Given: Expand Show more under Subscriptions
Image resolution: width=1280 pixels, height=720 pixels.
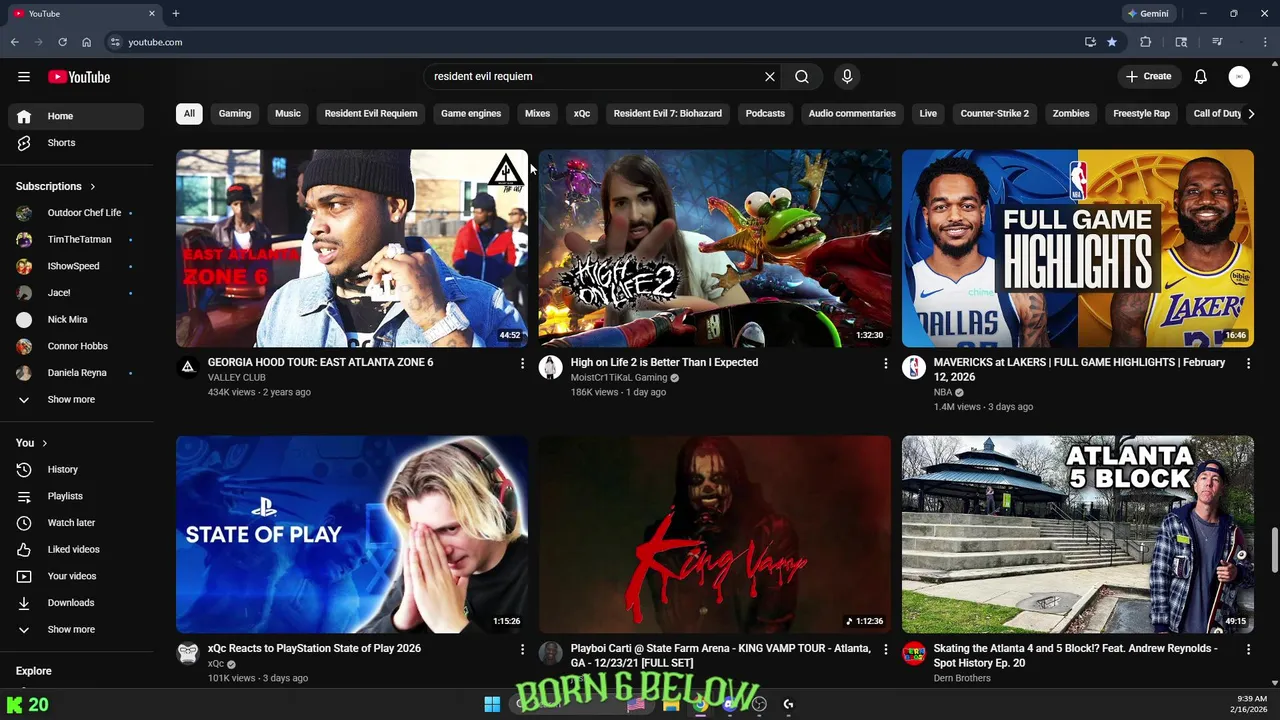Looking at the screenshot, I should pyautogui.click(x=76, y=400).
